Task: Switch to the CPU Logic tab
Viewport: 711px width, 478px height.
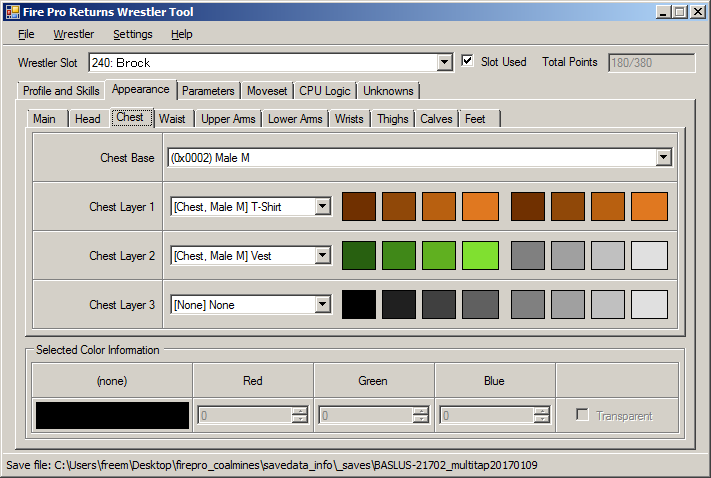Action: 325,91
